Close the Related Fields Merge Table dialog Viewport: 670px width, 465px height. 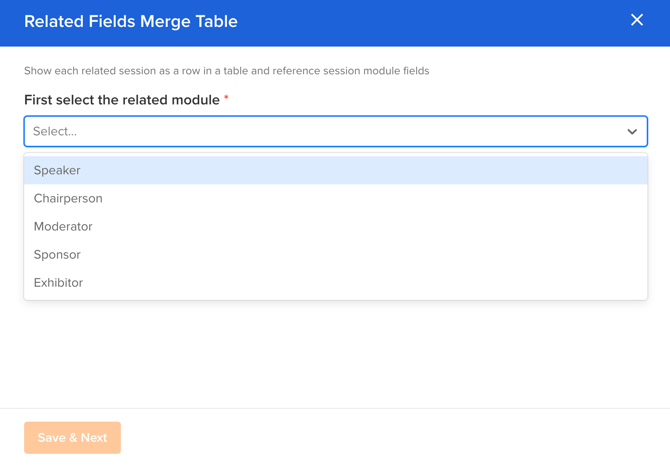(x=637, y=20)
